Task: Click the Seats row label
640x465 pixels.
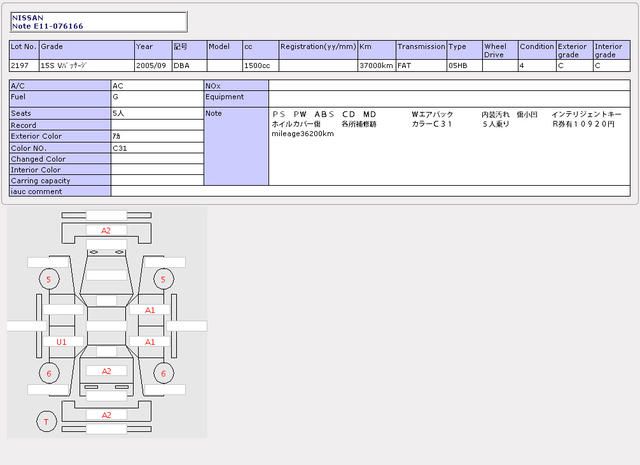Action: pos(60,113)
